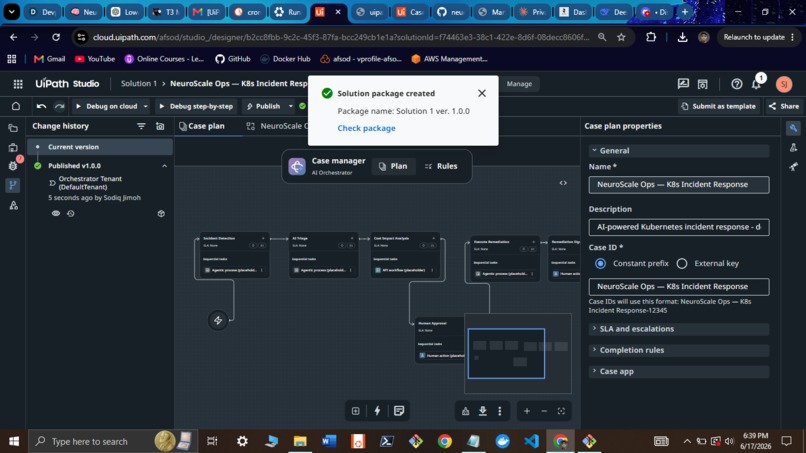The image size is (806, 453).
Task: Select the Constant prefix radio option
Action: point(600,263)
